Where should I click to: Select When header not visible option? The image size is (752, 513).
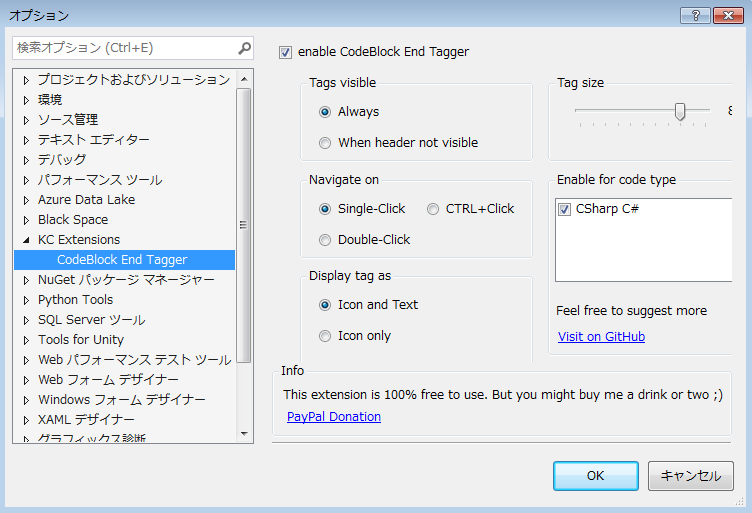click(325, 143)
